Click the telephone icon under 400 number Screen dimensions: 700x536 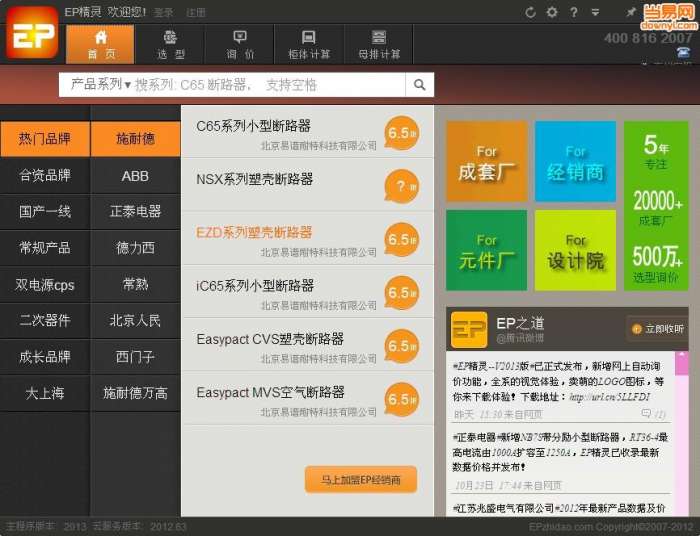click(683, 52)
